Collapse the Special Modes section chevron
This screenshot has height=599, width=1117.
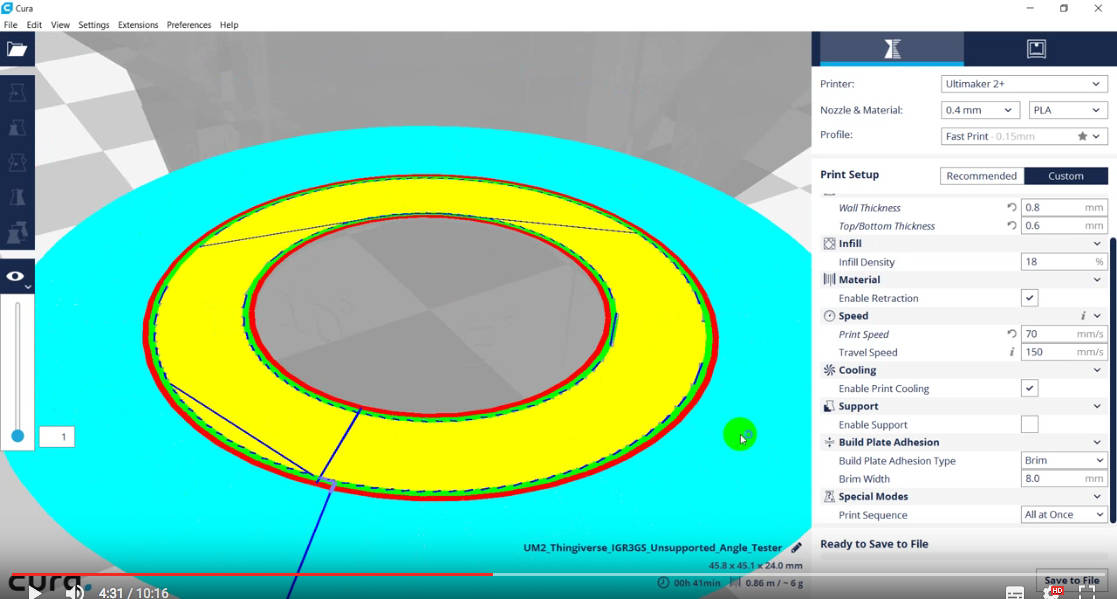[1097, 496]
